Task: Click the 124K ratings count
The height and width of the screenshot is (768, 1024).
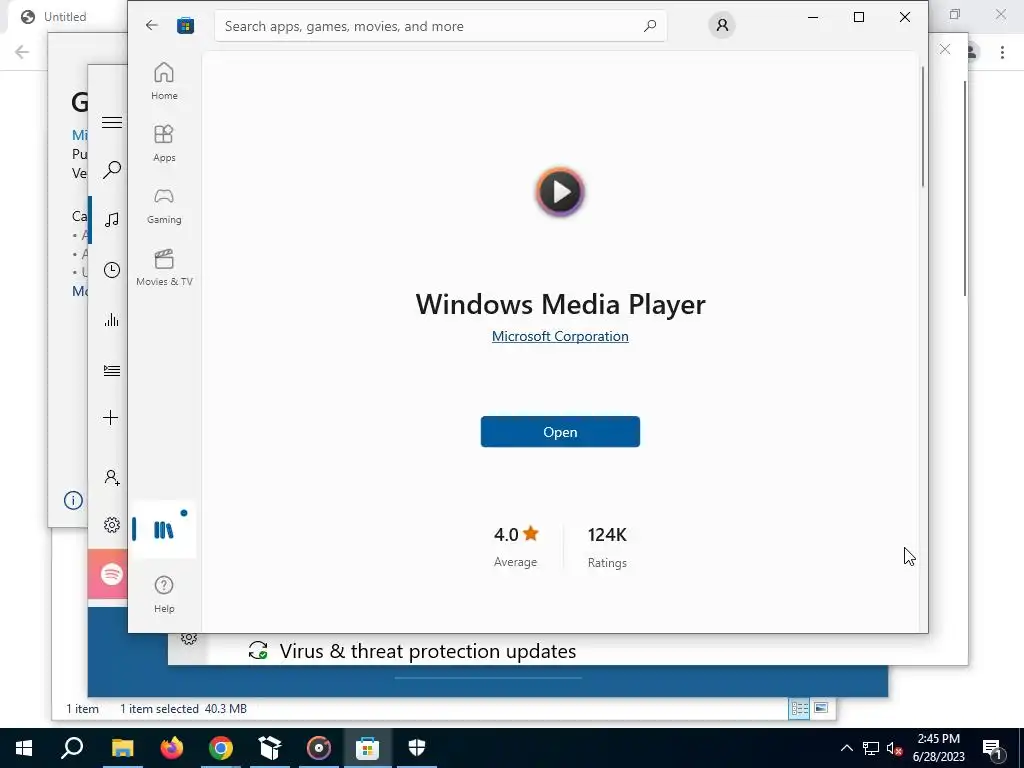Action: pyautogui.click(x=607, y=535)
